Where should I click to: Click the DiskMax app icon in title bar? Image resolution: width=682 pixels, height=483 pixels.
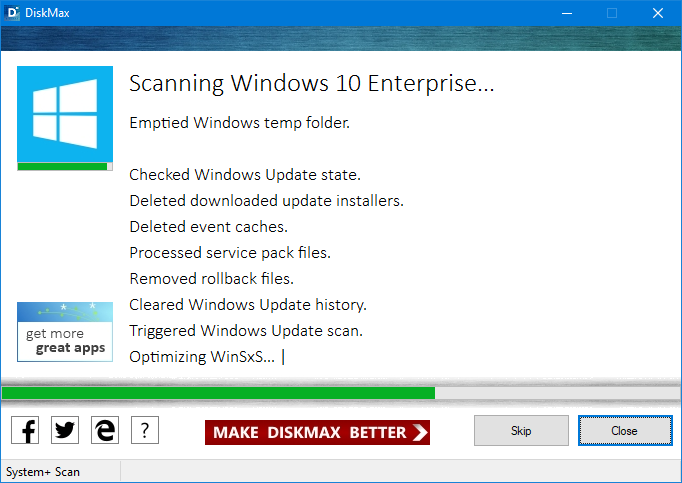coord(12,13)
